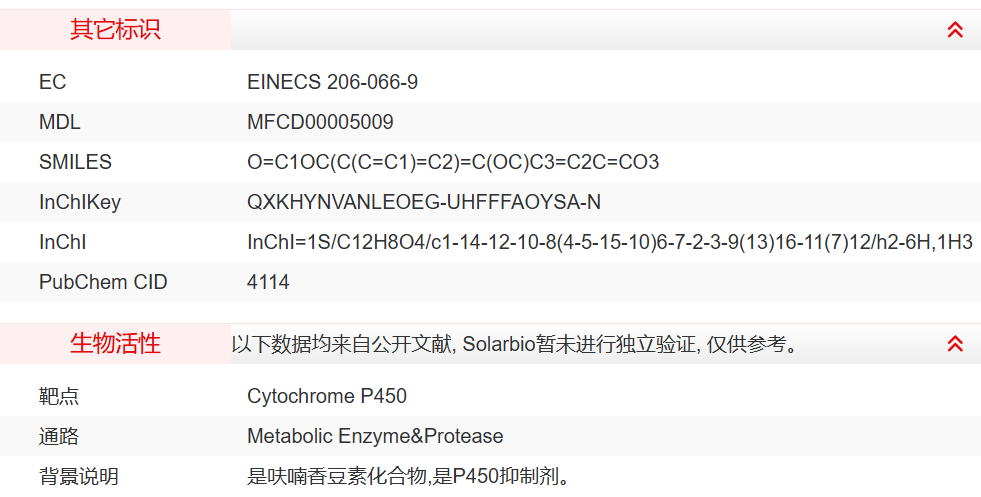
Task: Click the PubChem CID row label
Action: 103,282
